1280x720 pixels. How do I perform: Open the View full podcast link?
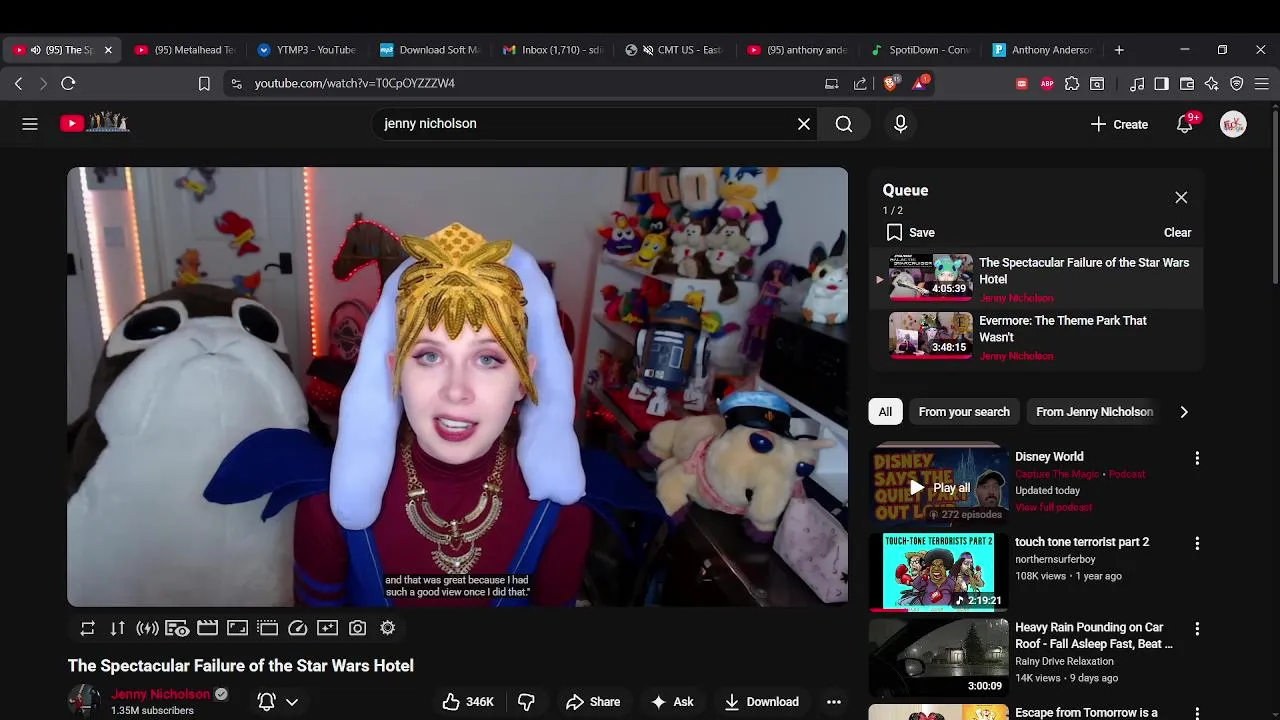[x=1053, y=507]
